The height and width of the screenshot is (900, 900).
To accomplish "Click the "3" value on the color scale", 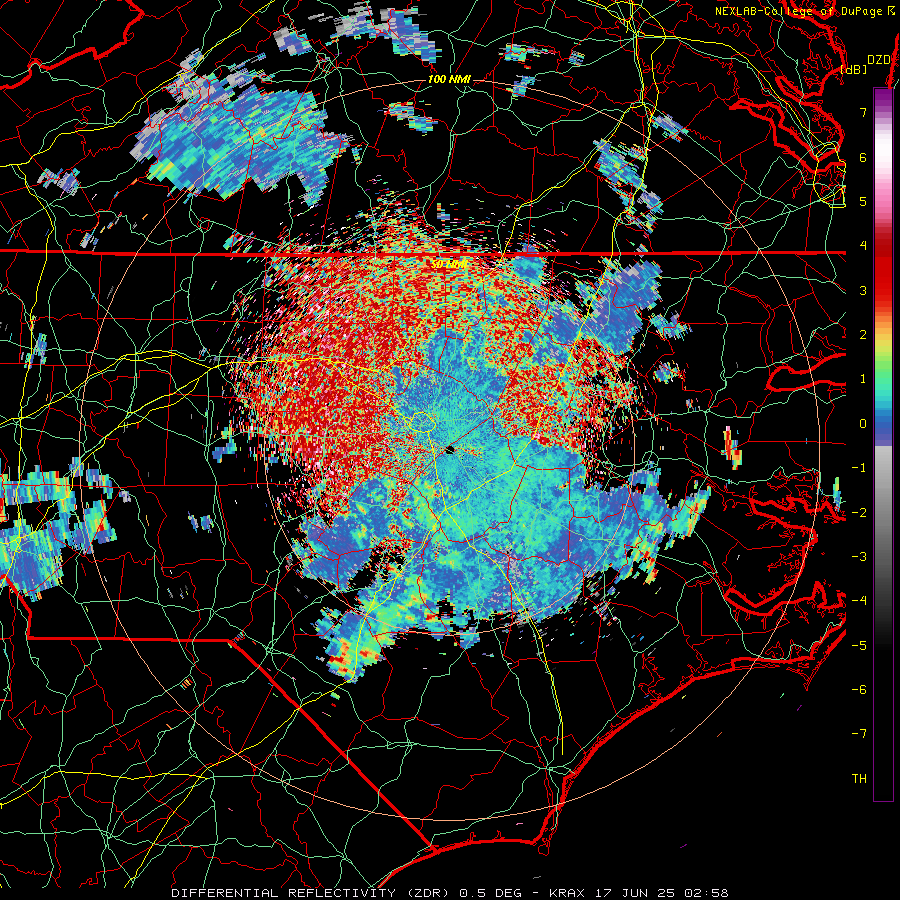I will tap(863, 290).
